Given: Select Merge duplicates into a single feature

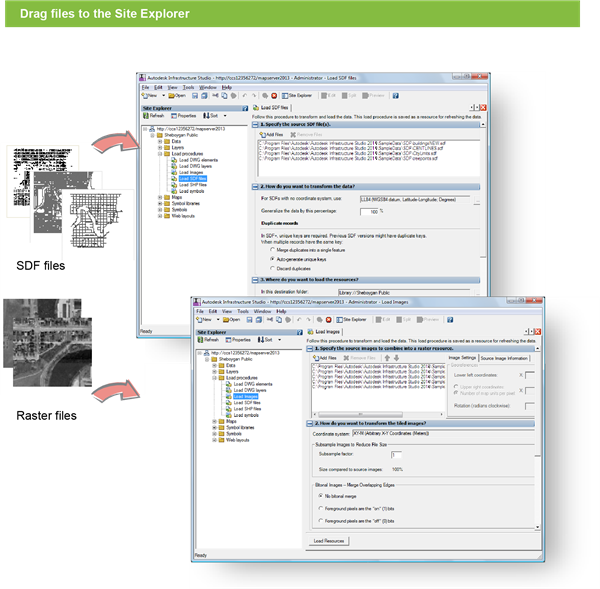Looking at the screenshot, I should [x=272, y=250].
